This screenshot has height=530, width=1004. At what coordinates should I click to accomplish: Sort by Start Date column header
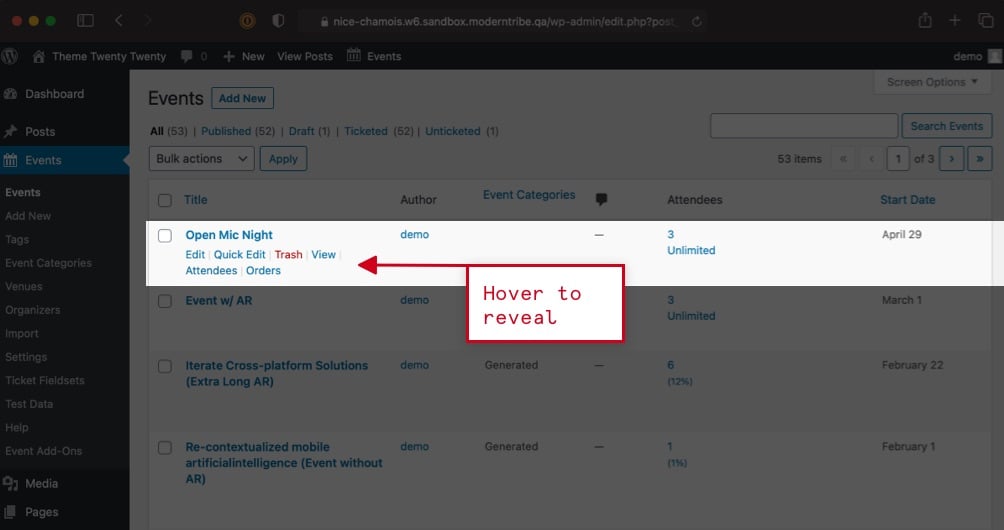907,200
